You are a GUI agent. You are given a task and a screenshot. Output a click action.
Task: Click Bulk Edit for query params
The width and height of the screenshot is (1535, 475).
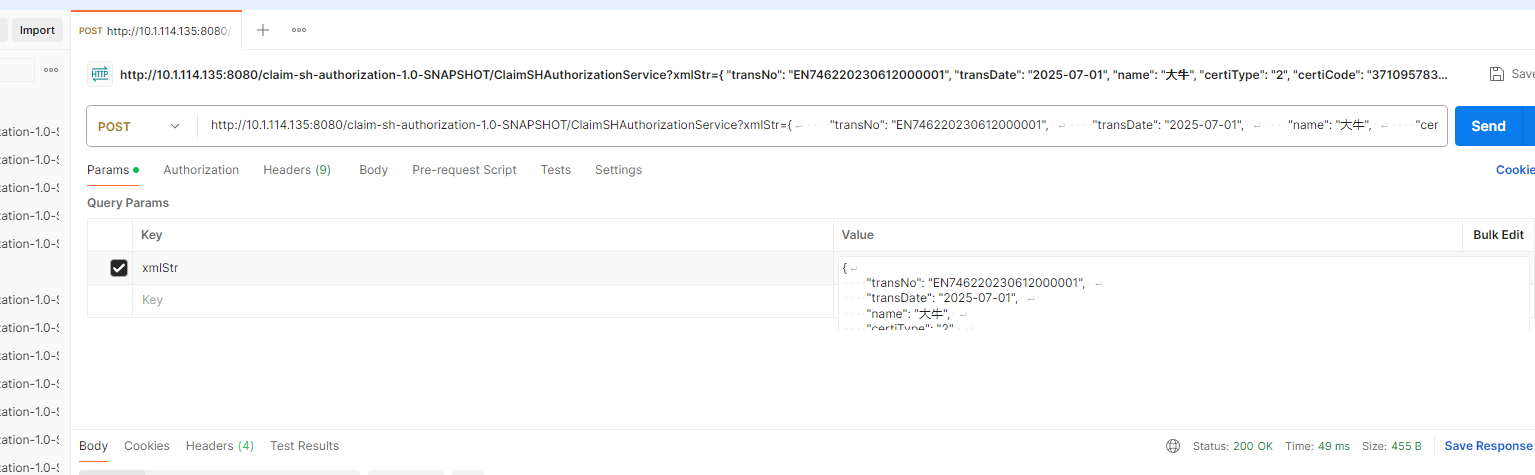(1498, 235)
